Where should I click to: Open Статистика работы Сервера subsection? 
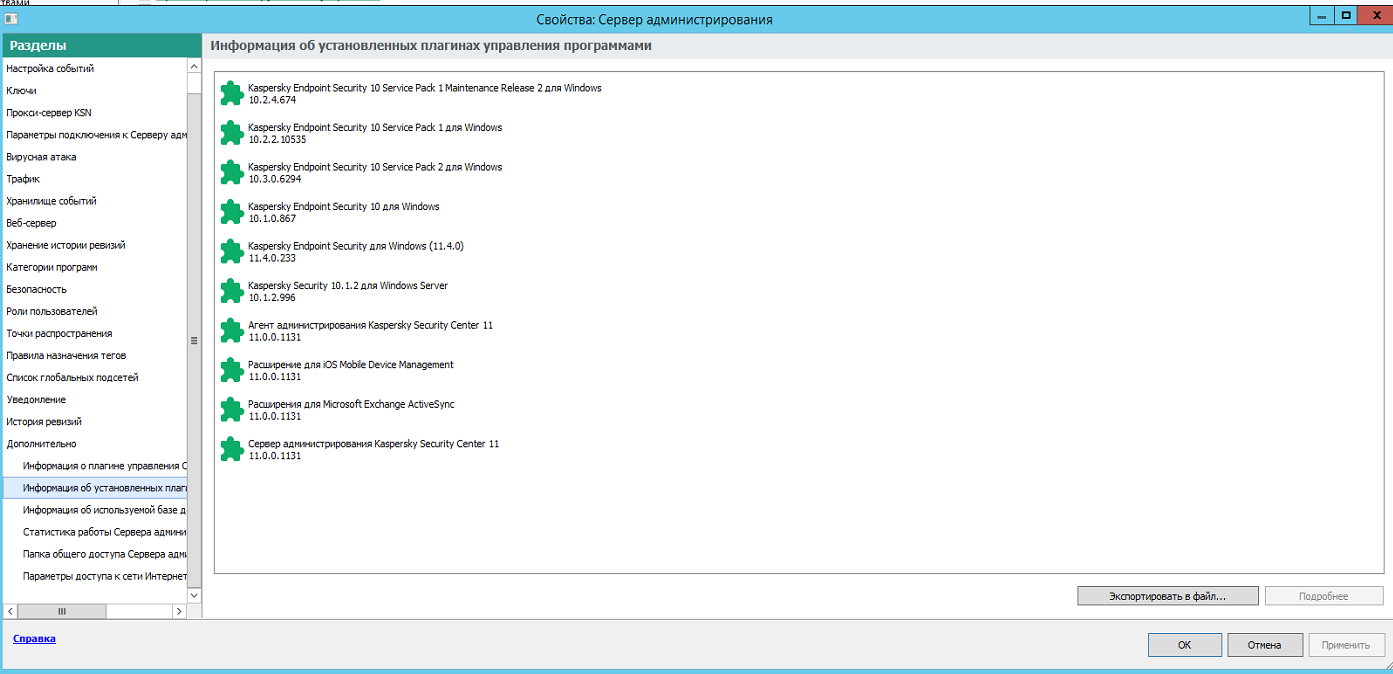click(104, 531)
